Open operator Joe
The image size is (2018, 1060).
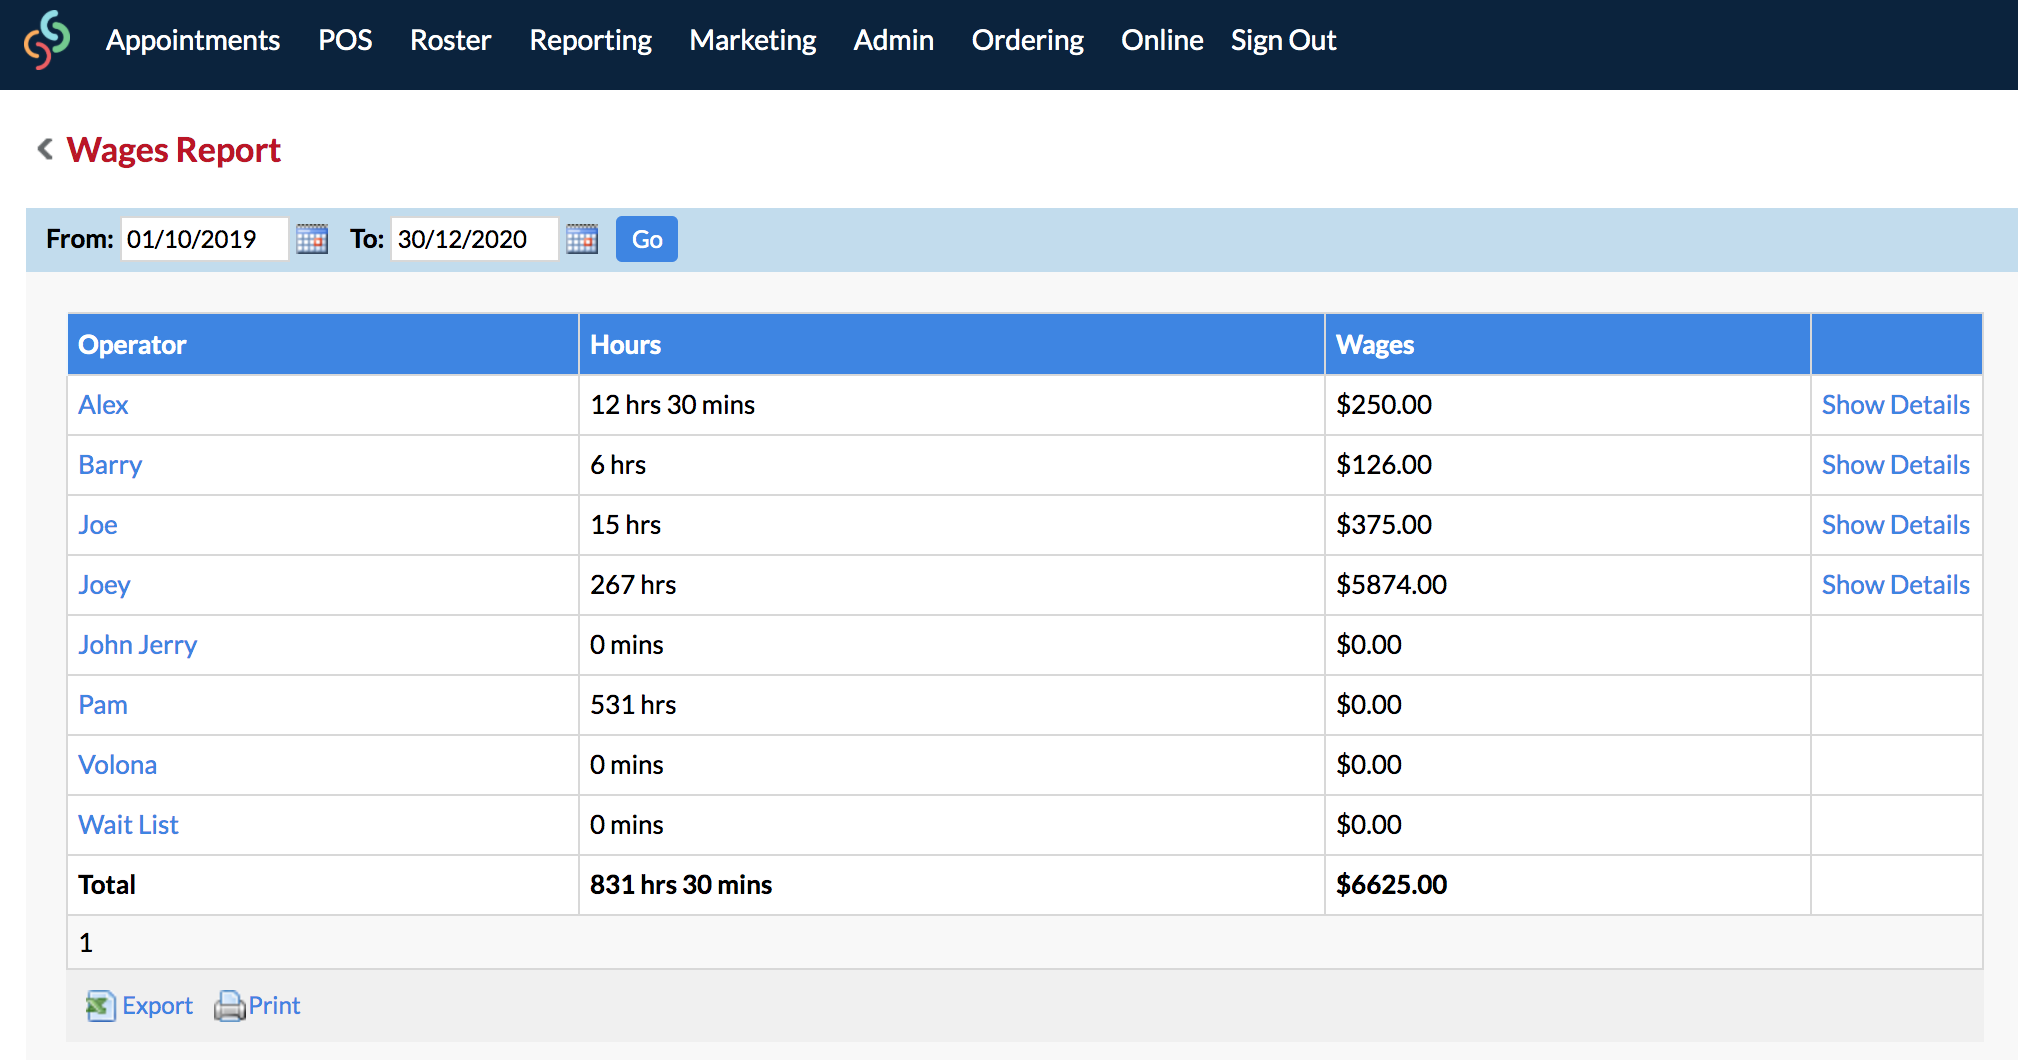tap(98, 525)
